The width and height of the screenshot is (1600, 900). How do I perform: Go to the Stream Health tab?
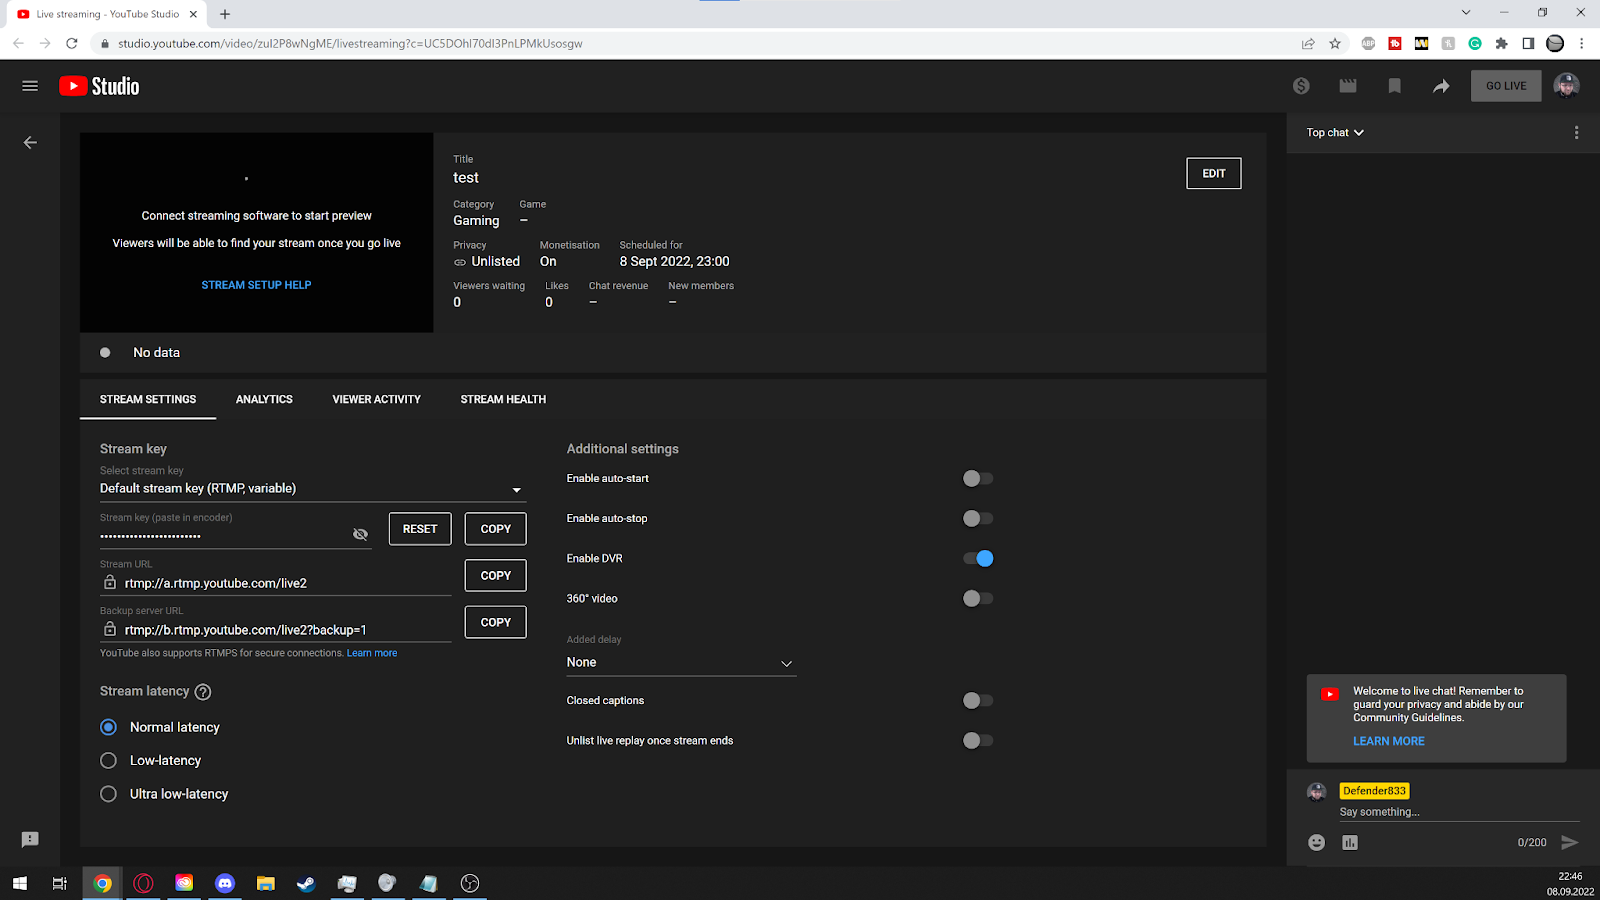coord(503,399)
